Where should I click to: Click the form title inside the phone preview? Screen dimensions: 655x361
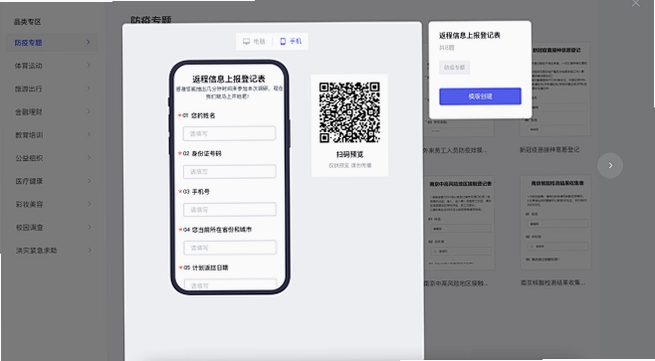tap(229, 79)
